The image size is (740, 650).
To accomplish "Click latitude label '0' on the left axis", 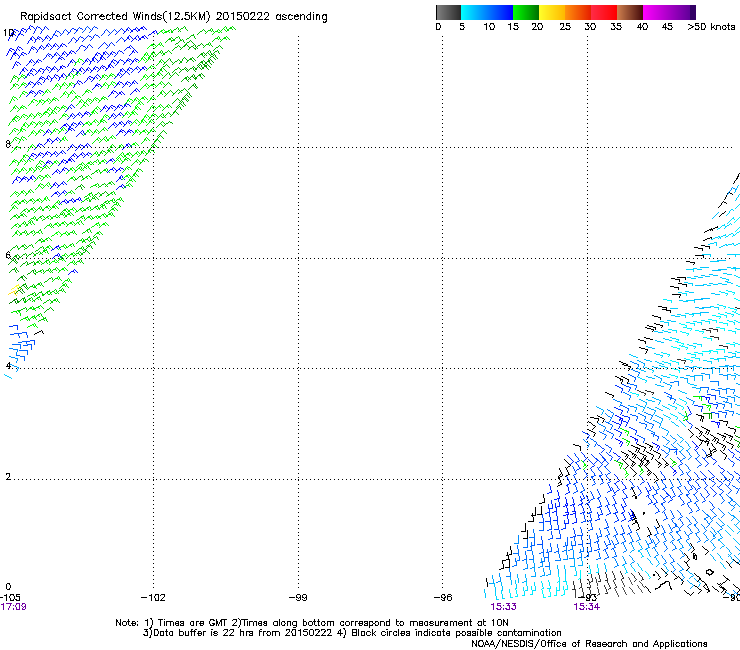I will point(8,587).
